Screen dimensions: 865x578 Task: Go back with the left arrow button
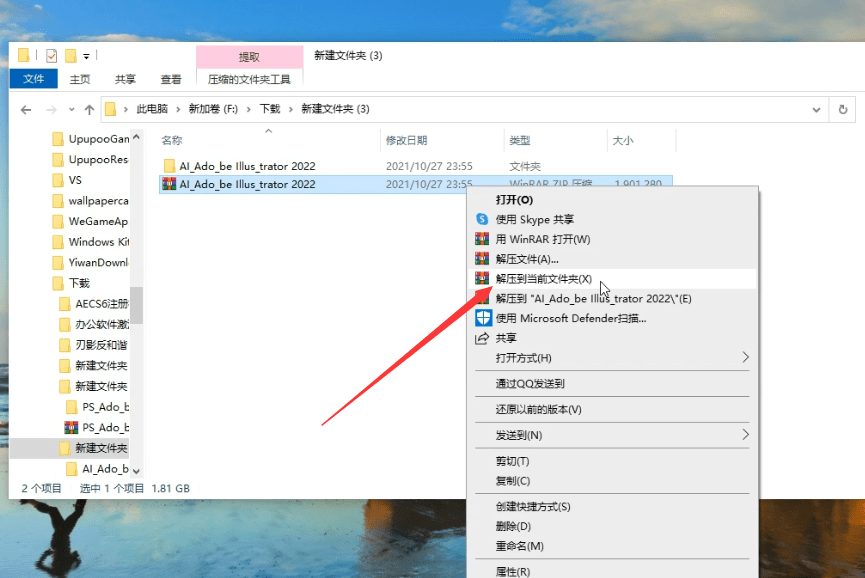click(26, 110)
